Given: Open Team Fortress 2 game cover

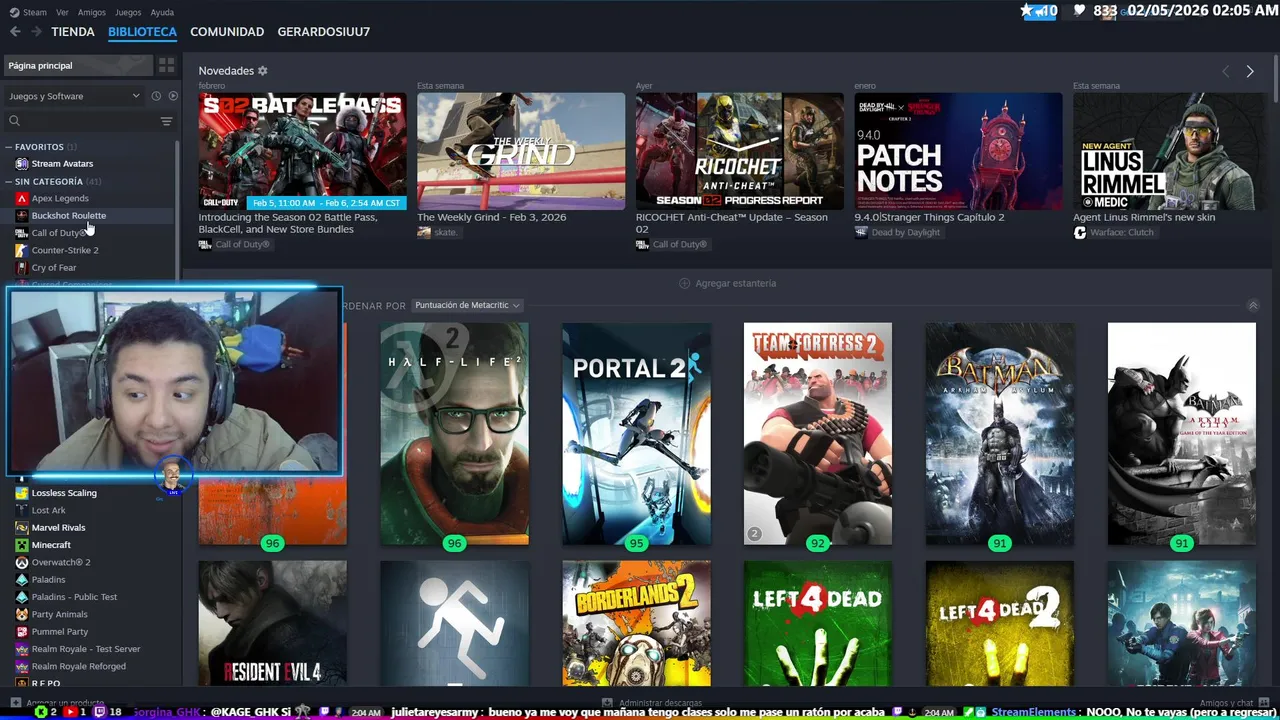Looking at the screenshot, I should tap(818, 434).
